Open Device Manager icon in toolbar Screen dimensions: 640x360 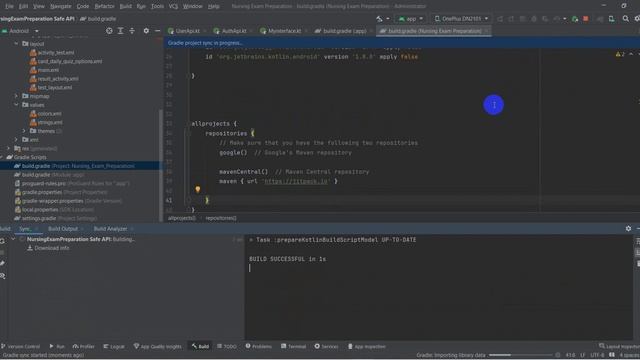click(611, 19)
